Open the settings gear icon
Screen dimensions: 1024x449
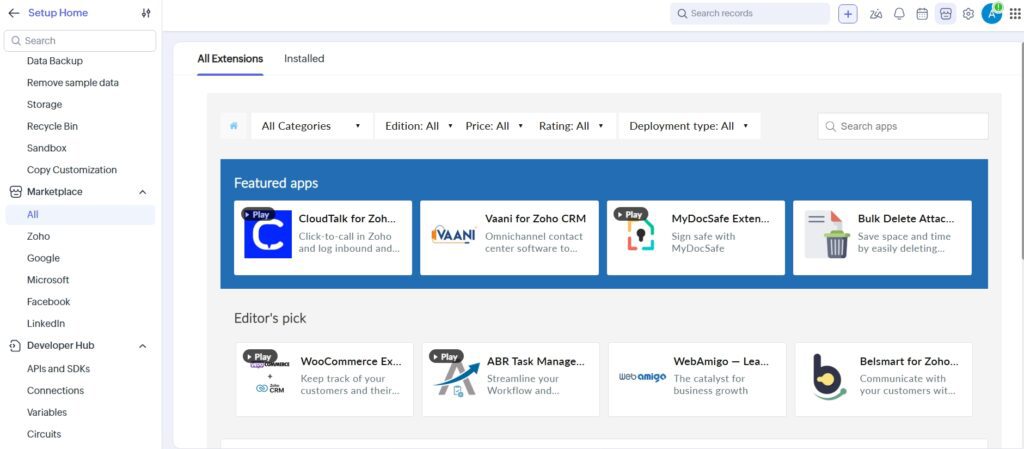click(x=968, y=14)
